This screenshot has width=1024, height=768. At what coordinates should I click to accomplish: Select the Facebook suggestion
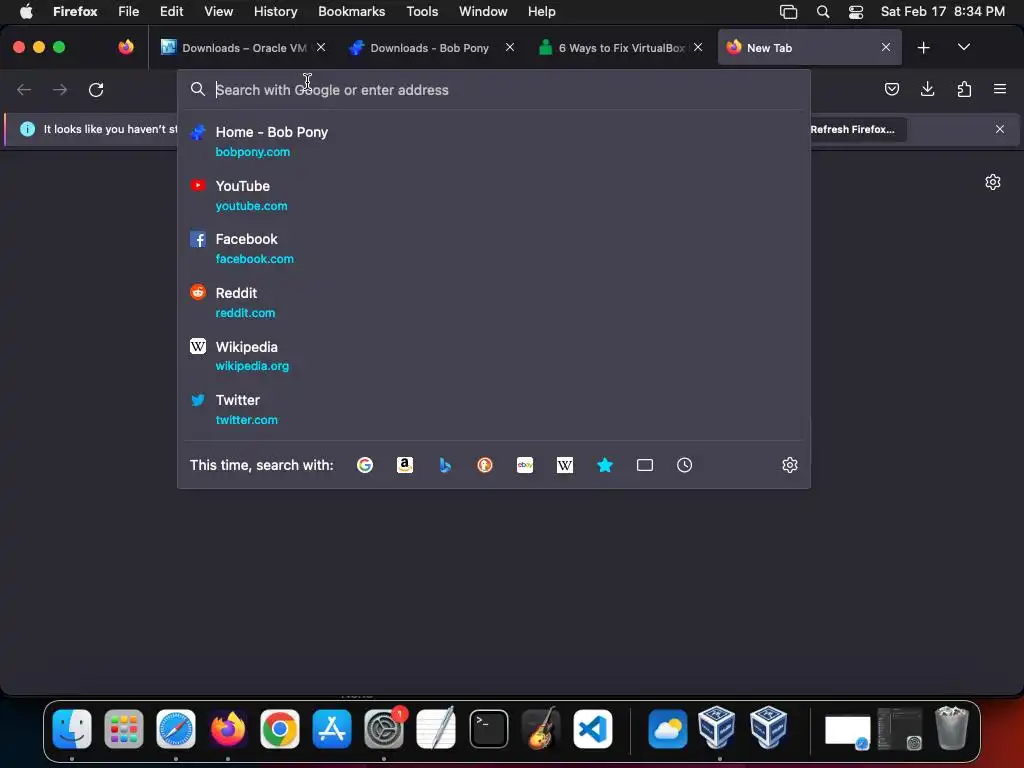494,248
